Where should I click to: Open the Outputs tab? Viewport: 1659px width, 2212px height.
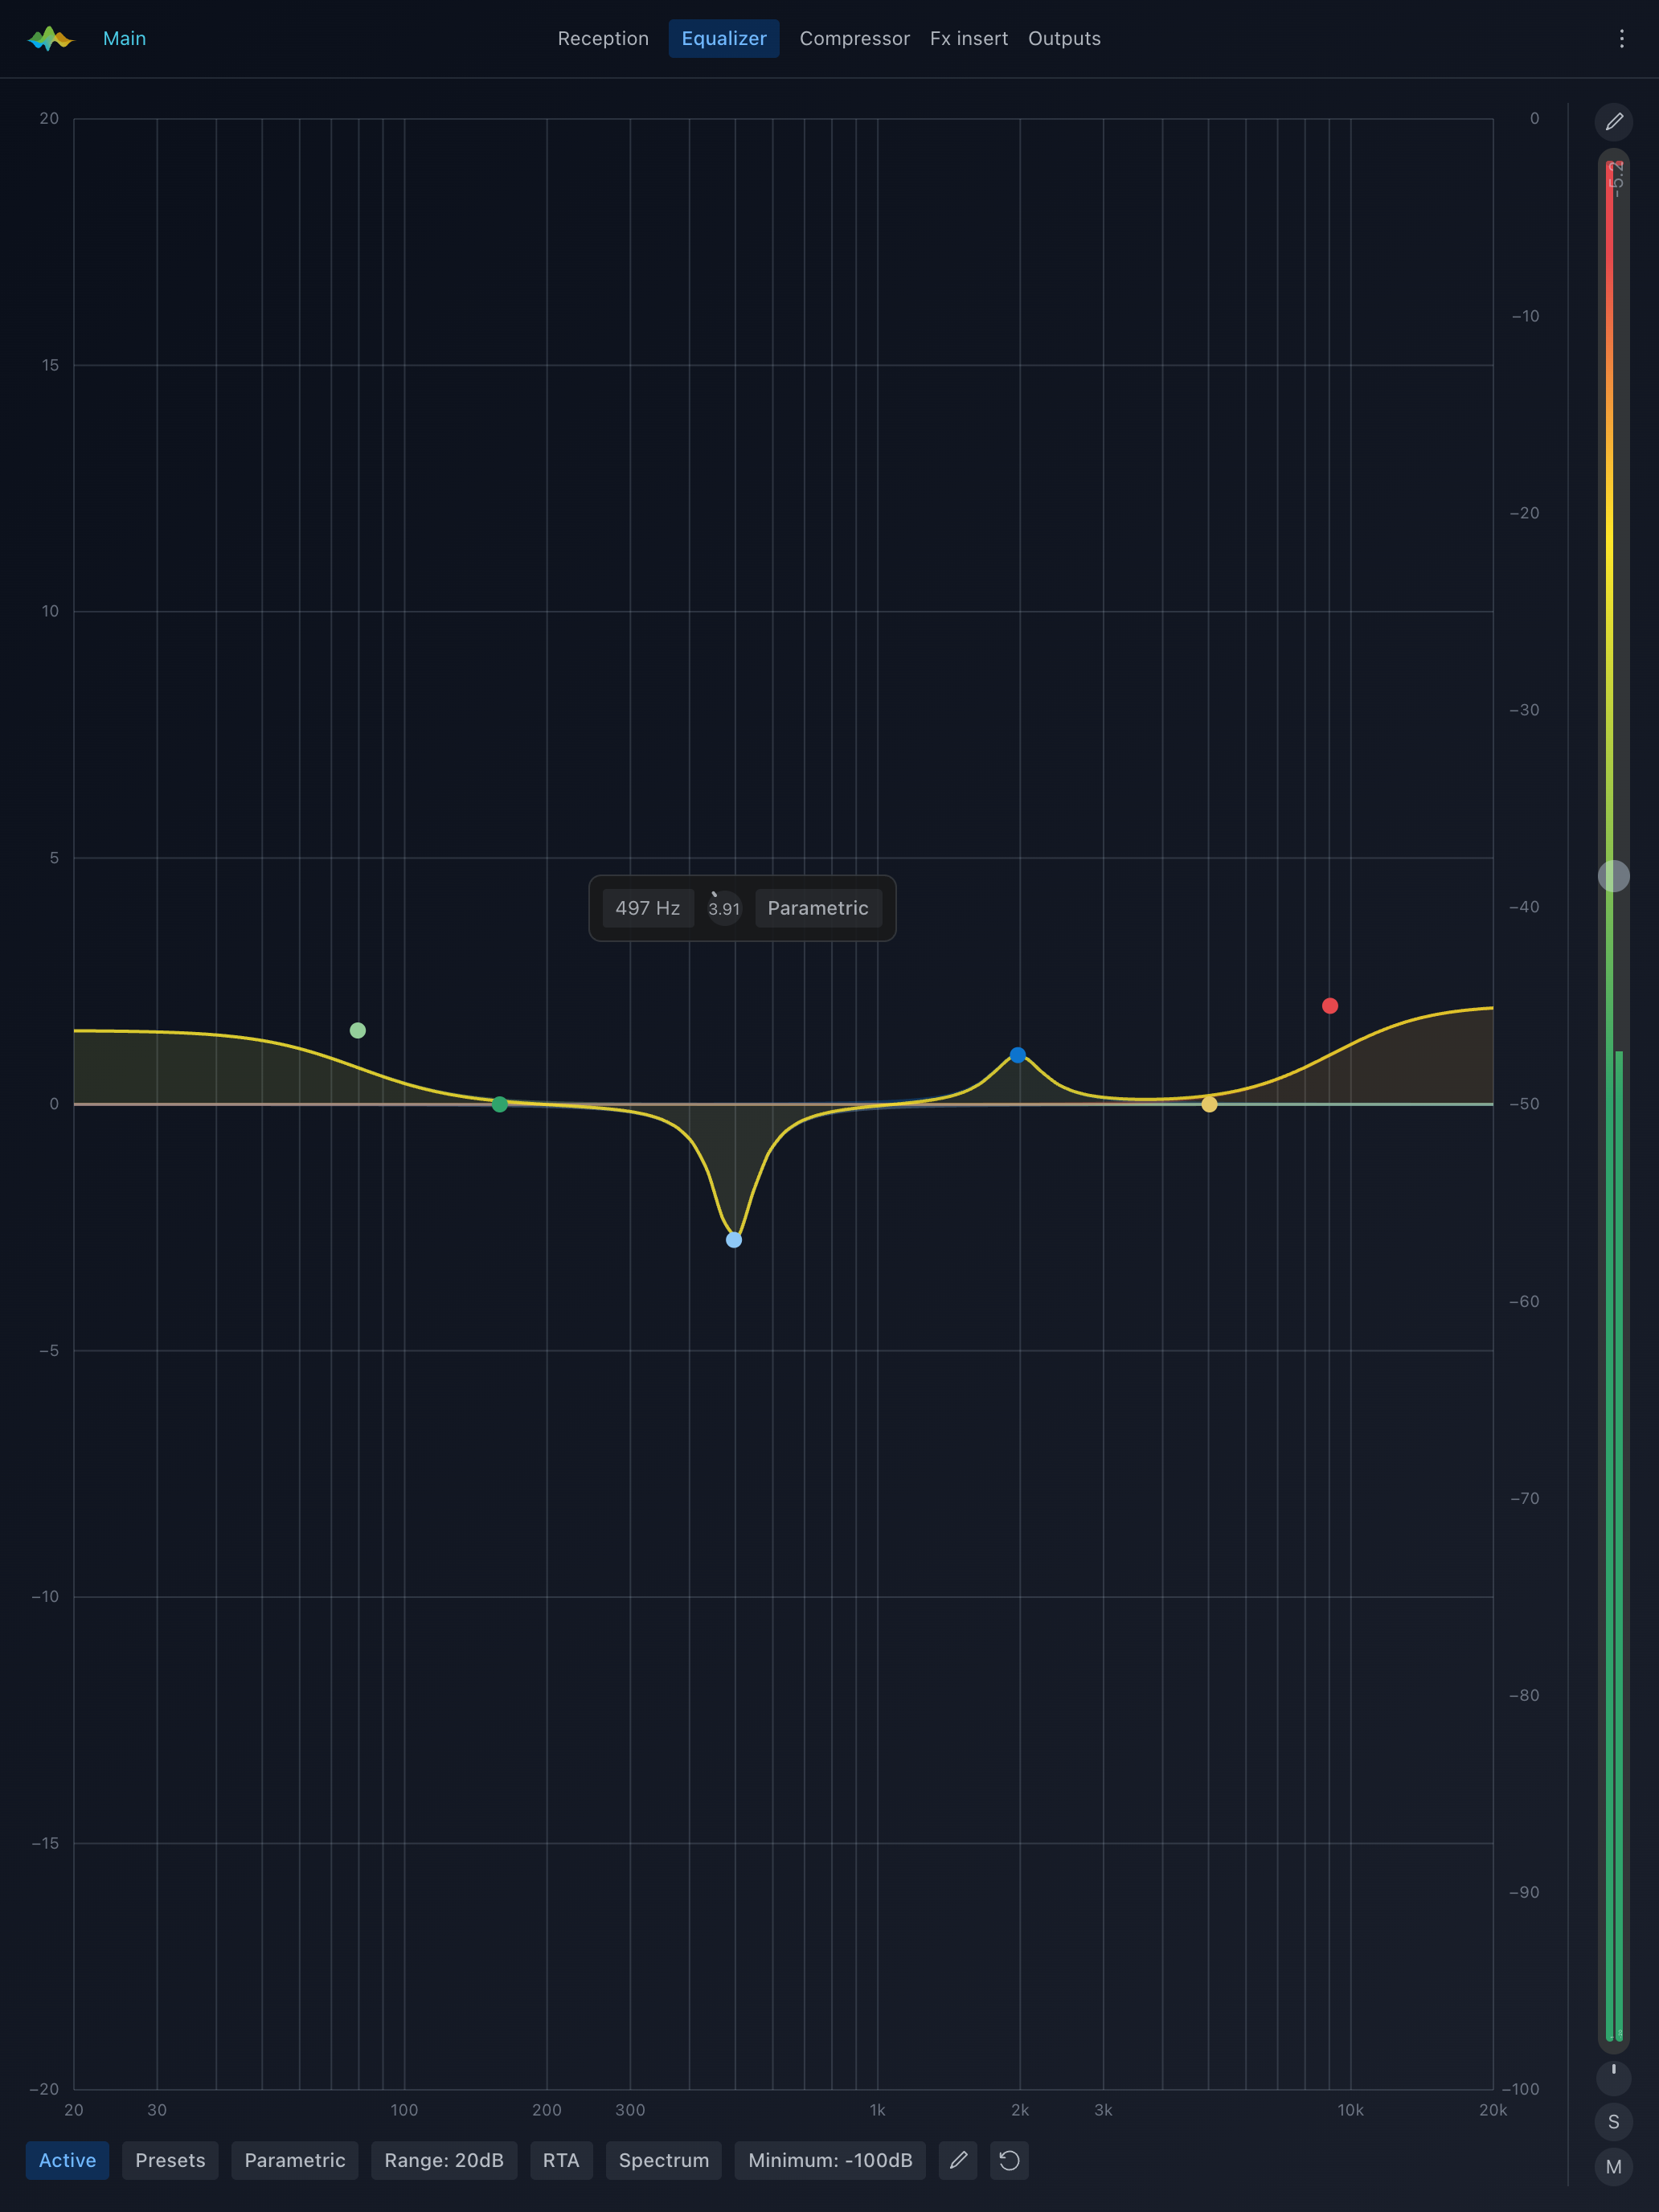[x=1064, y=39]
